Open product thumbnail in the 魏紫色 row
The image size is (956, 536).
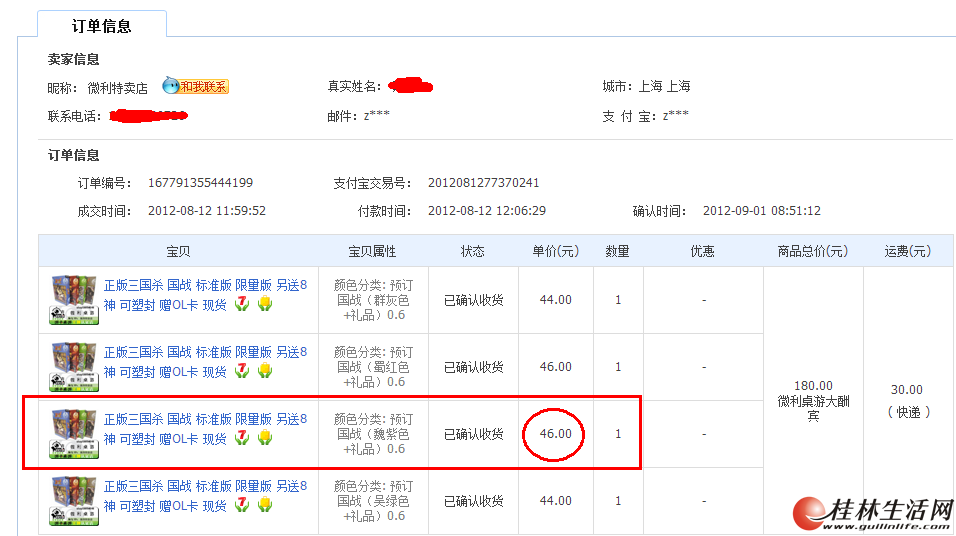pos(73,434)
